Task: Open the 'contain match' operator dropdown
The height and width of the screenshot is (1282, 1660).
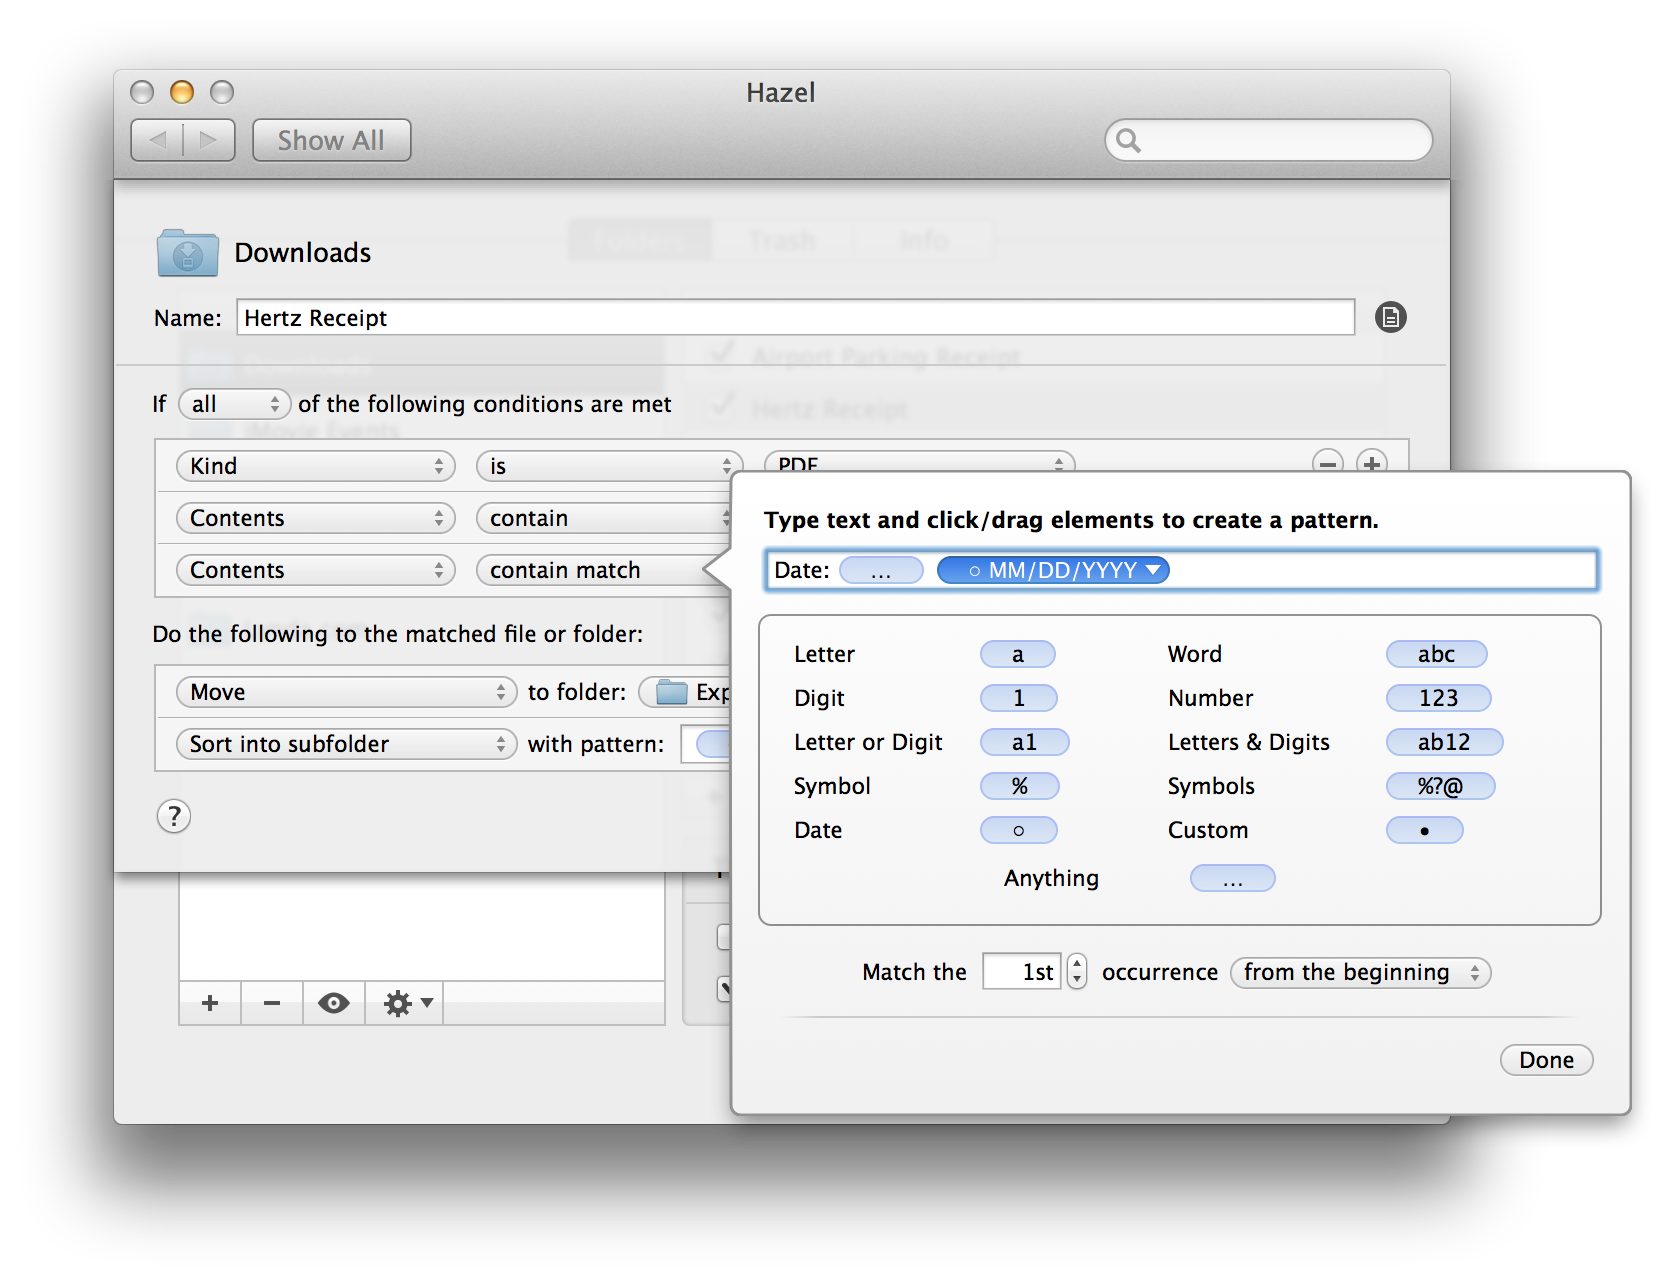Action: tap(598, 570)
